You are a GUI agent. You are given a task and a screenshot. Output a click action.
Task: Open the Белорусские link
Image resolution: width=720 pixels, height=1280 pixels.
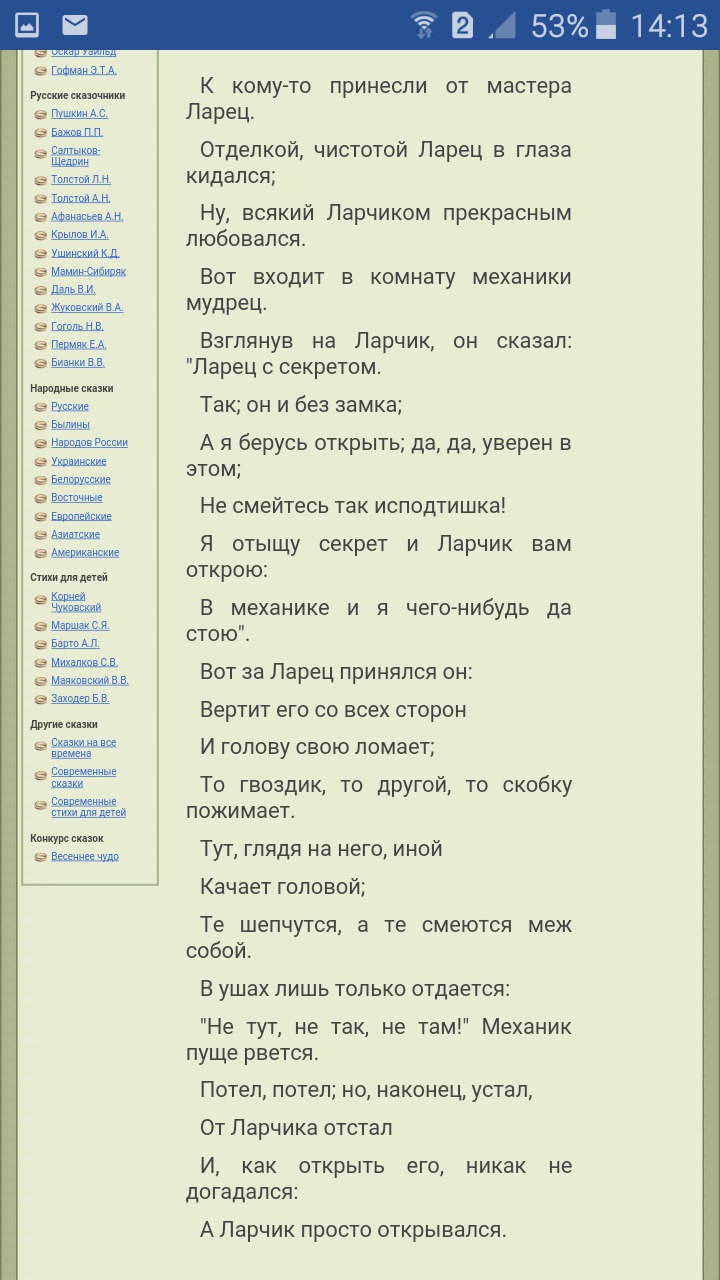click(x=81, y=479)
